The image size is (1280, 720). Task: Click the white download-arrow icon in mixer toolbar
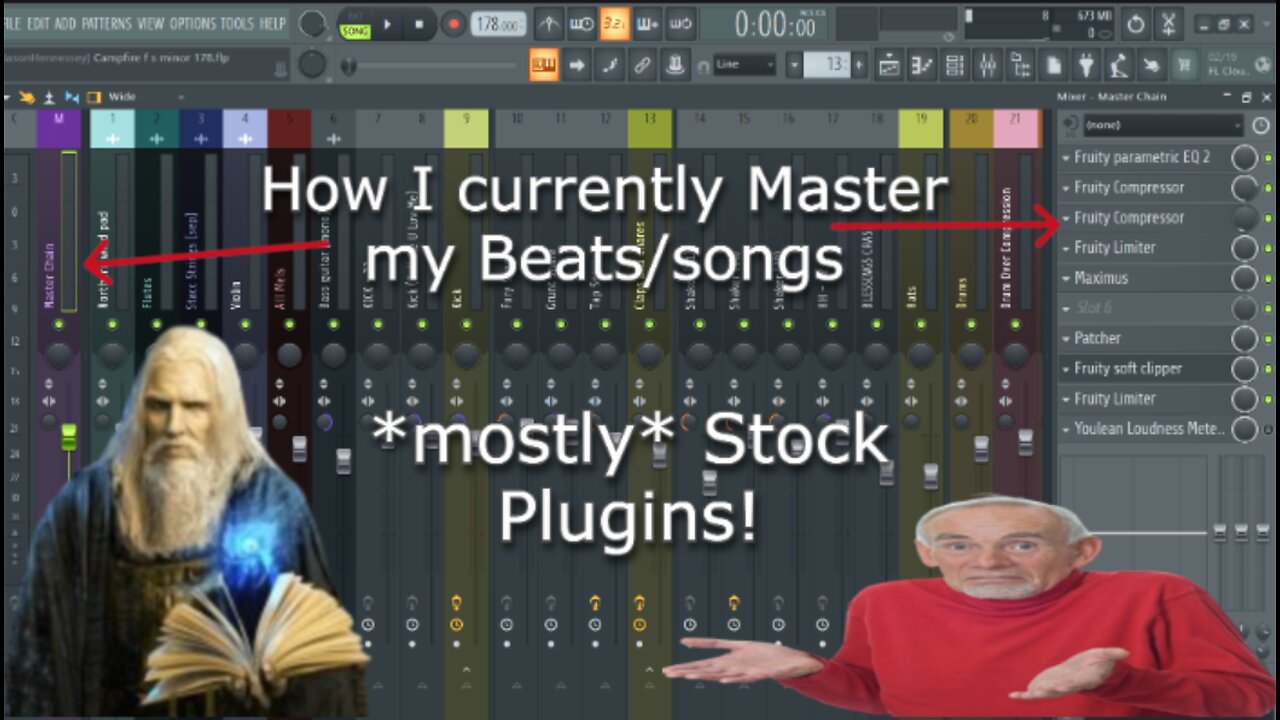tap(49, 97)
